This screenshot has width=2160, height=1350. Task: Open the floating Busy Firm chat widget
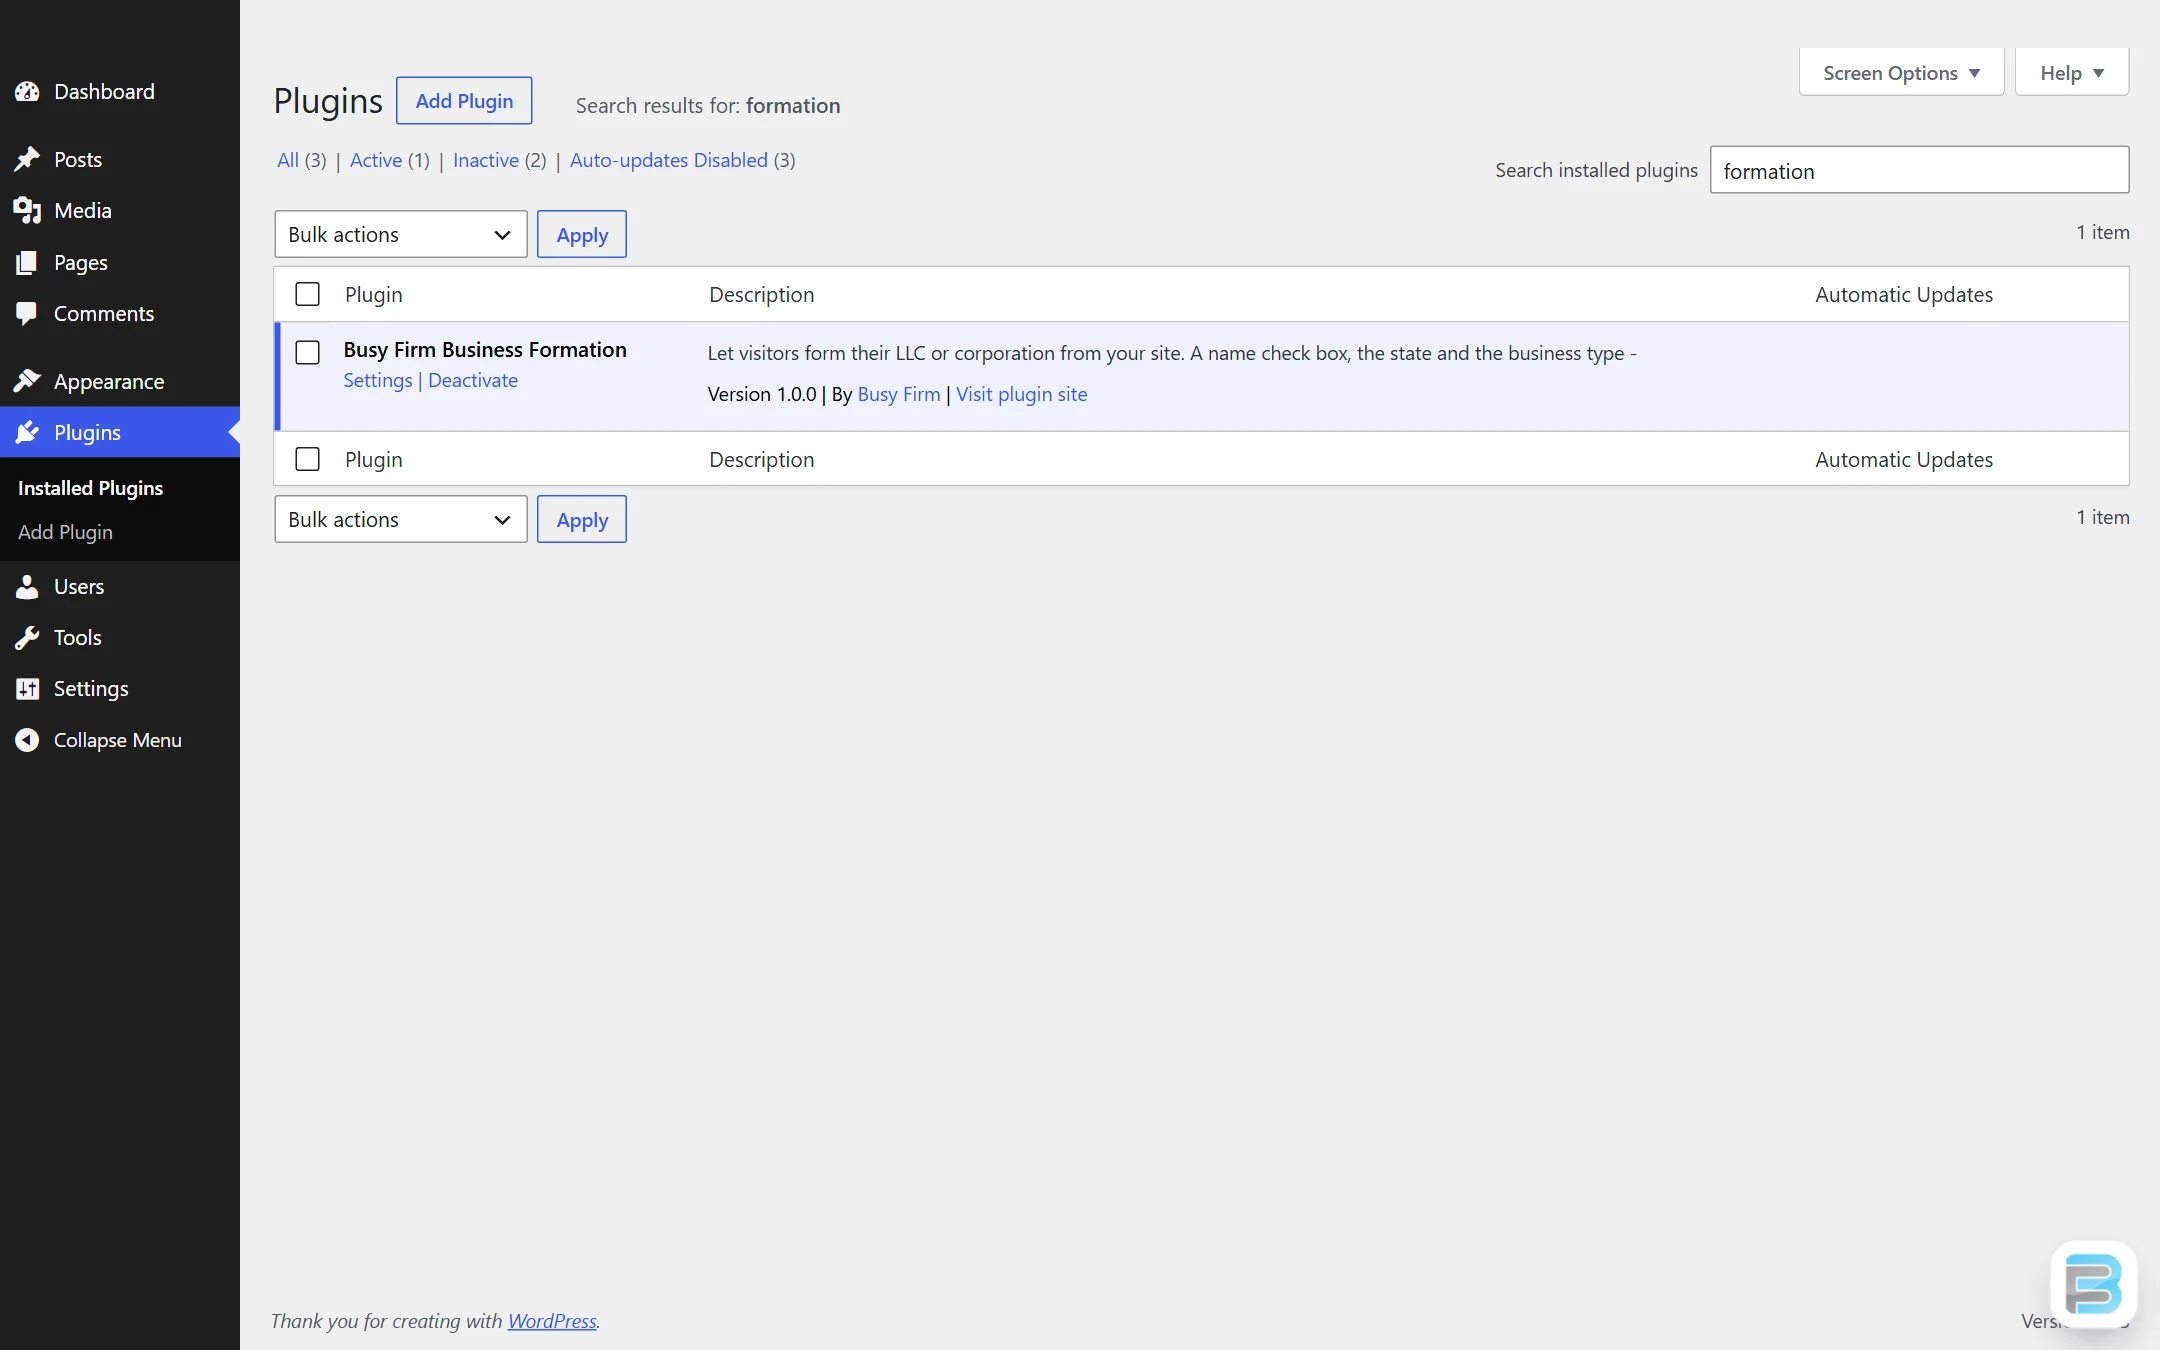click(x=2093, y=1284)
